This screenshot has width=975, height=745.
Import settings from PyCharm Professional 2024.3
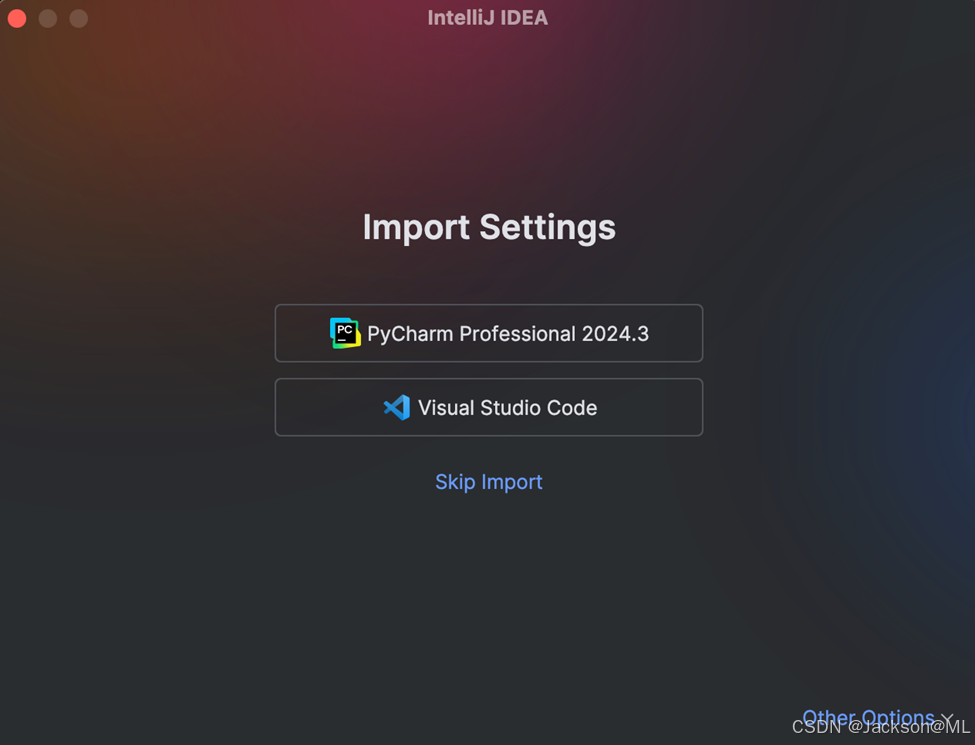coord(489,333)
